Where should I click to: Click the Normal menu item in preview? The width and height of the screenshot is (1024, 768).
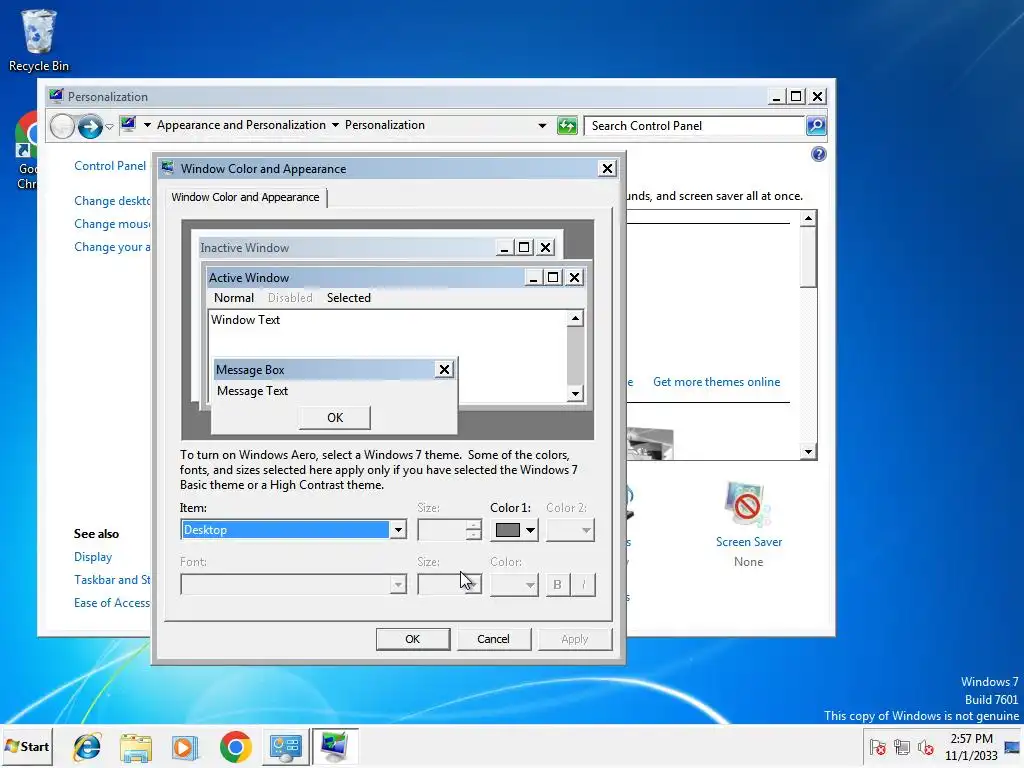point(234,298)
